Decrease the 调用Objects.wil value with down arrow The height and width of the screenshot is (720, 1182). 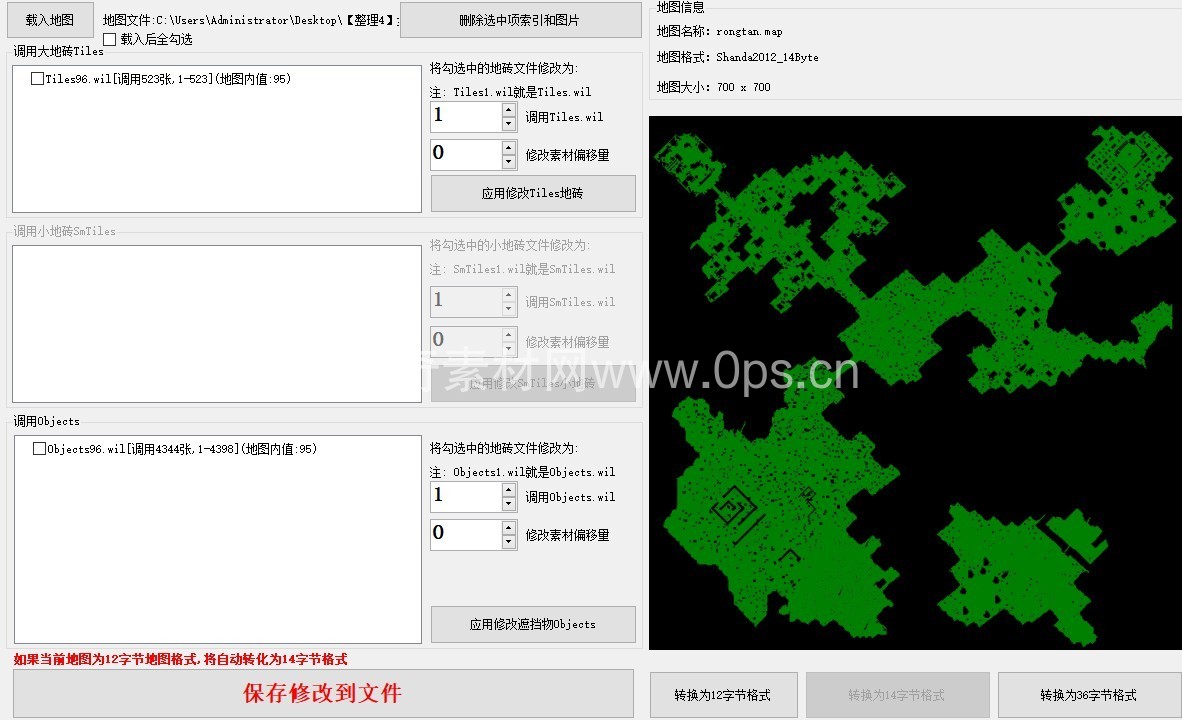point(509,504)
